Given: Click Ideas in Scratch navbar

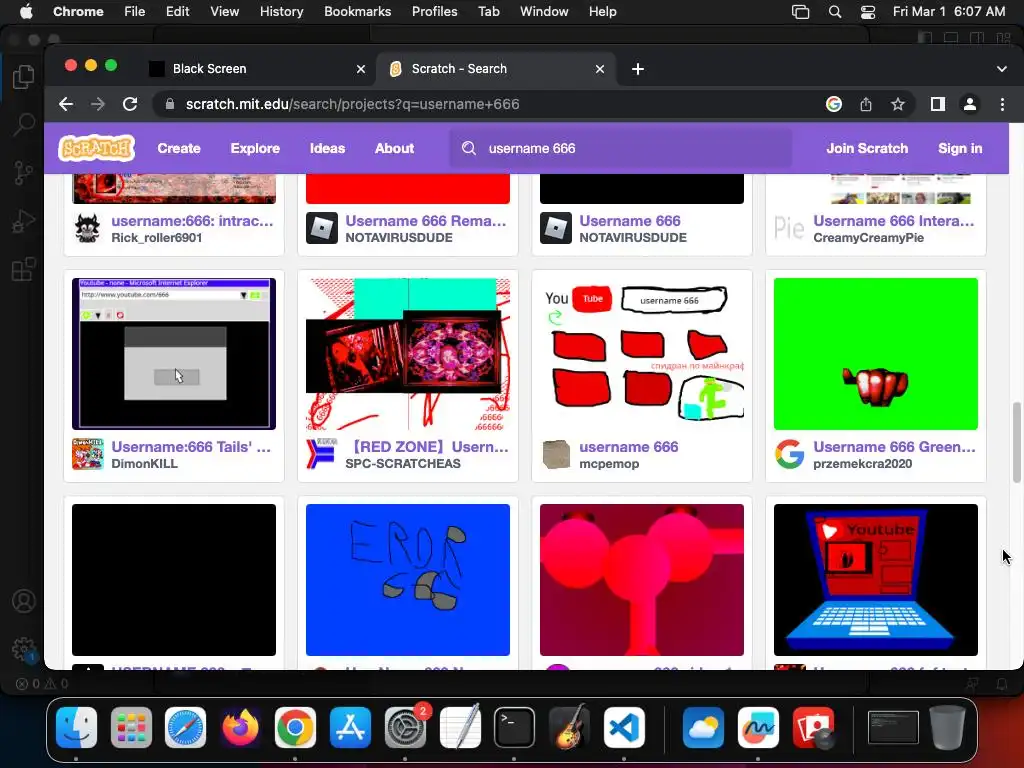Looking at the screenshot, I should [327, 148].
